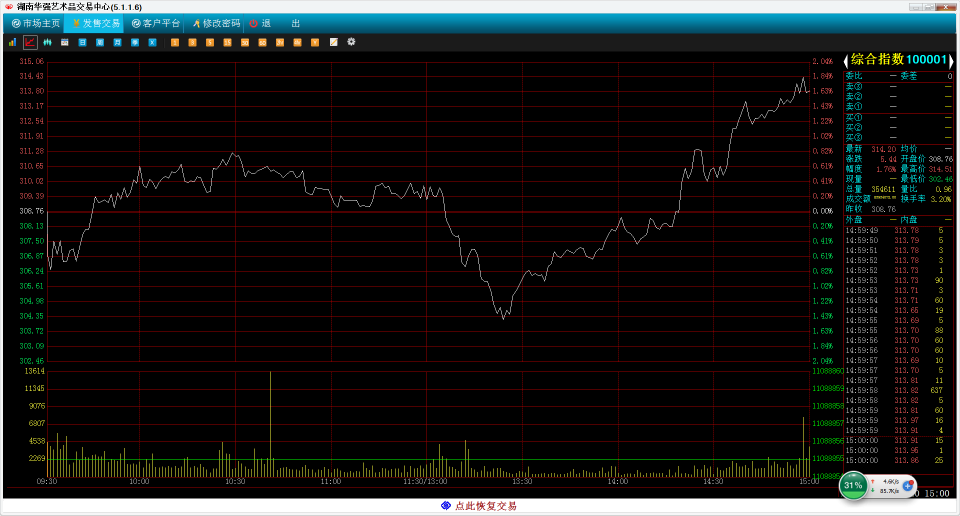The height and width of the screenshot is (516, 960).
Task: Select the trade row with volume 90
Action: tap(898, 280)
